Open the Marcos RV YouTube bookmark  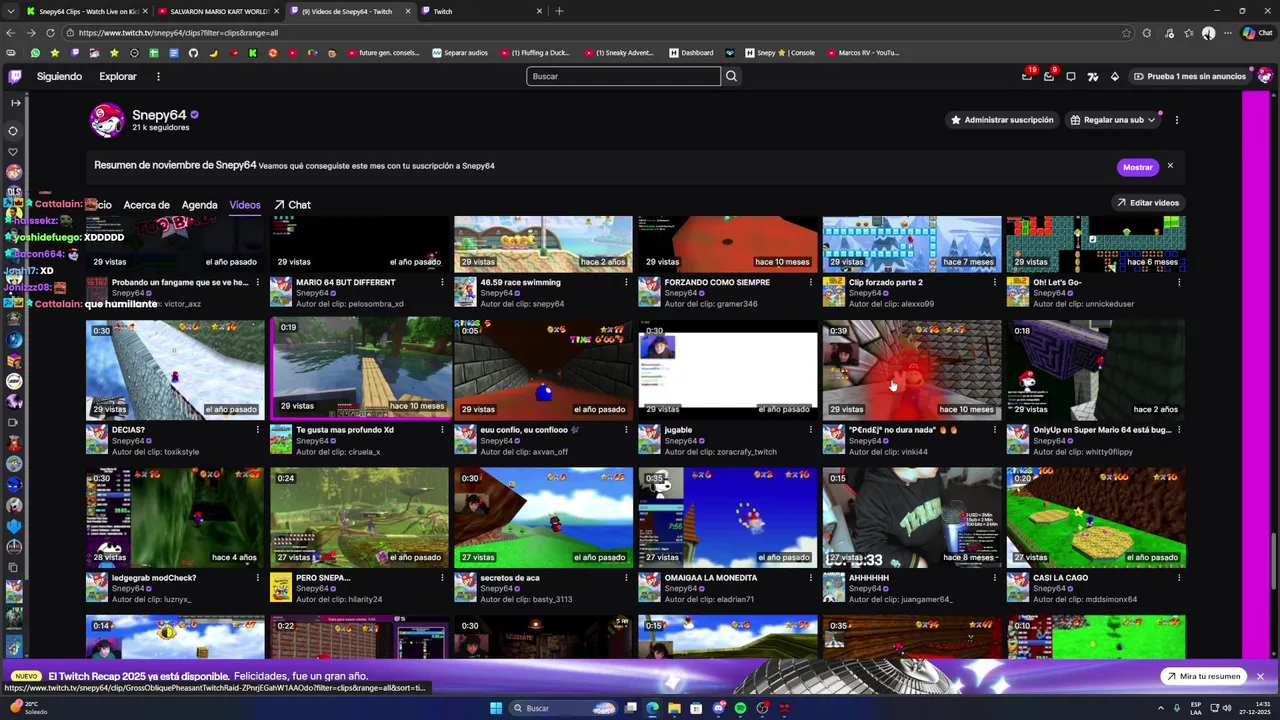point(863,53)
